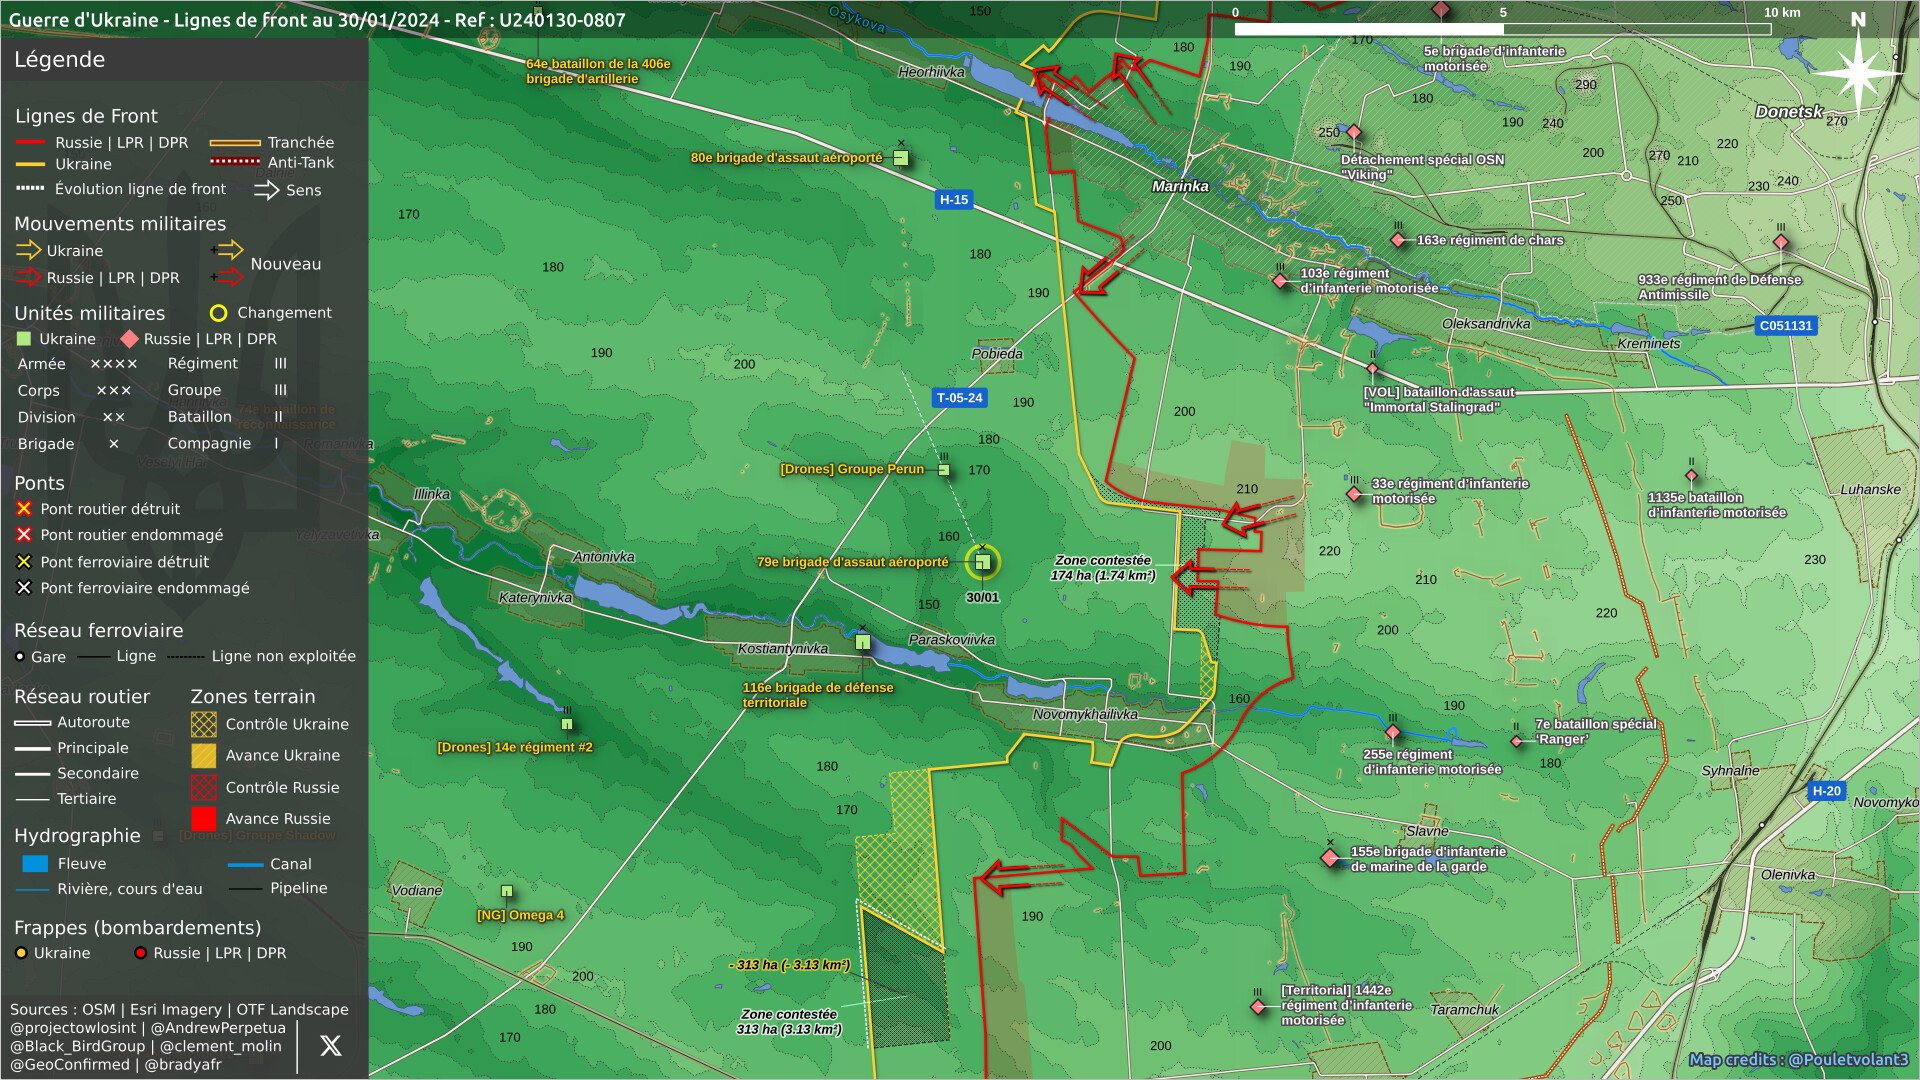The width and height of the screenshot is (1920, 1080).
Task: Click the Paraskoviivka village label
Action: (x=951, y=639)
